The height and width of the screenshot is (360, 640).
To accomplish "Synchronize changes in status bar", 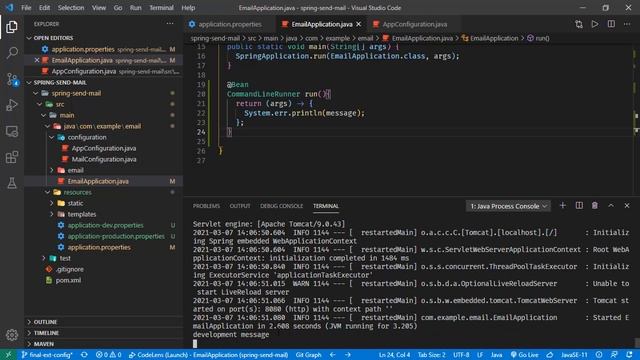I will pos(84,355).
